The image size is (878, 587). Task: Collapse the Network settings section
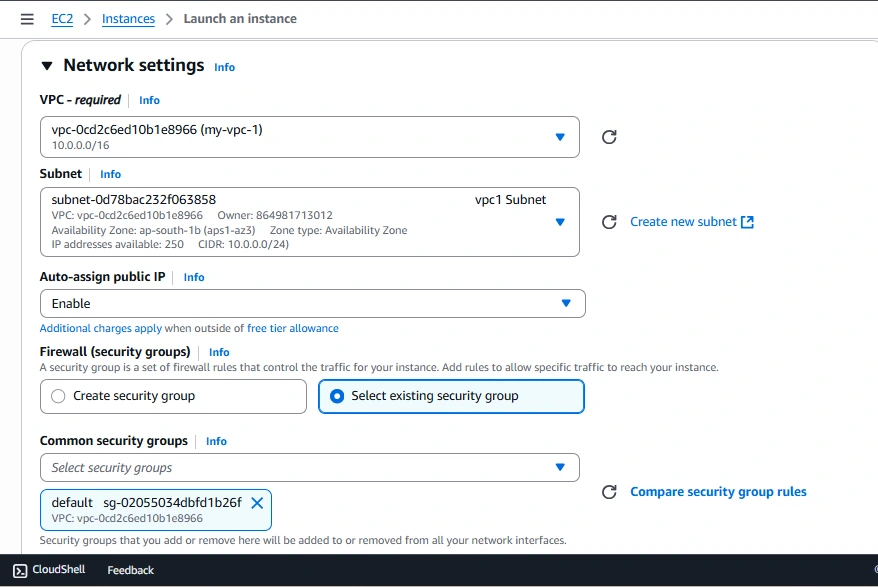point(46,66)
